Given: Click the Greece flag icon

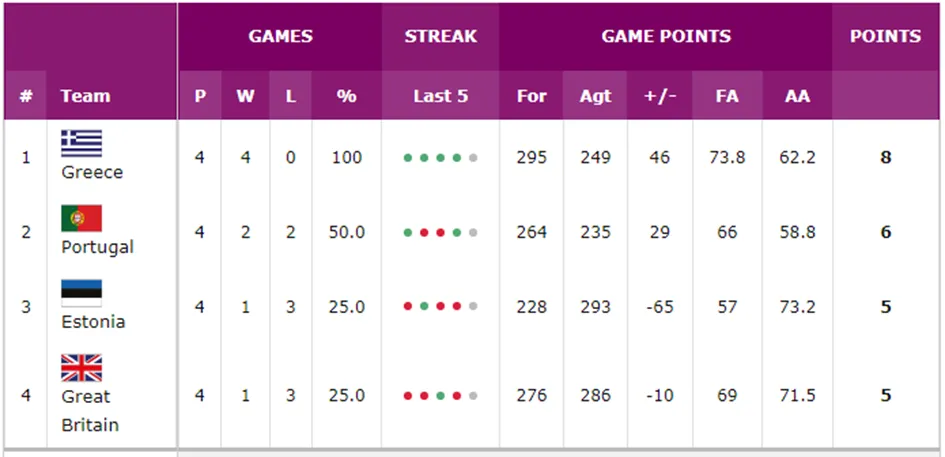Looking at the screenshot, I should (x=81, y=143).
